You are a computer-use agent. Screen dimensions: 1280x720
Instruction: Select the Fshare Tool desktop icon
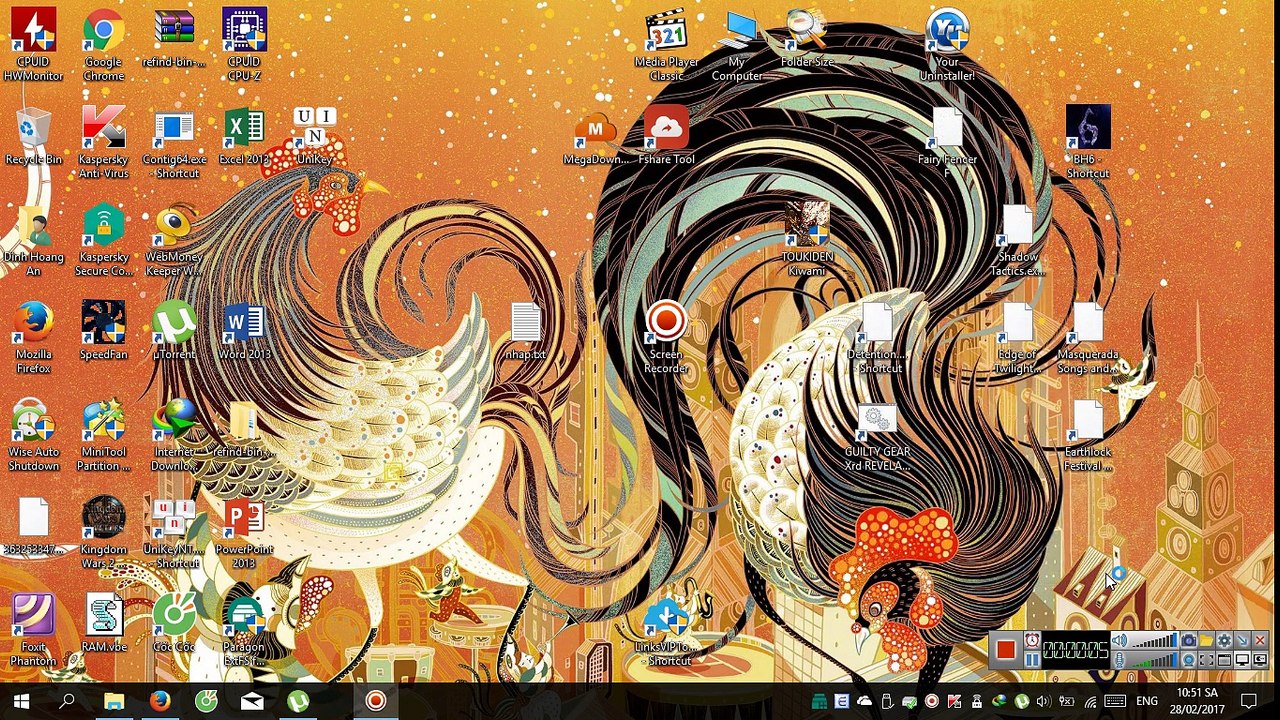tap(666, 137)
